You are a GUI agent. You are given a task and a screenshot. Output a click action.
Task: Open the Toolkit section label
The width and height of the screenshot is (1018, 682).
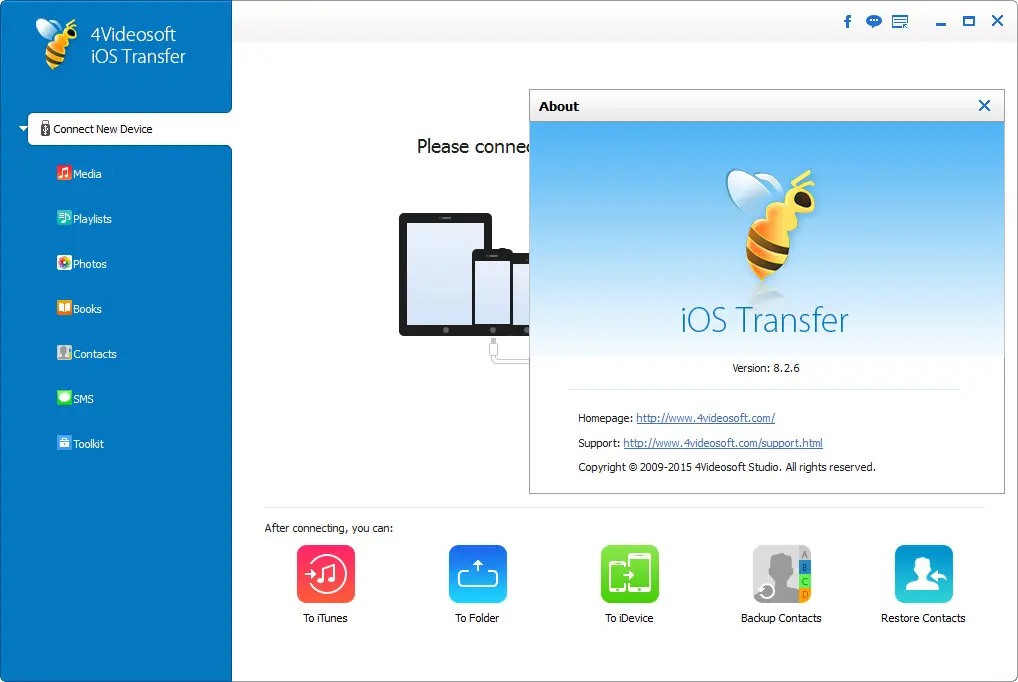(88, 444)
